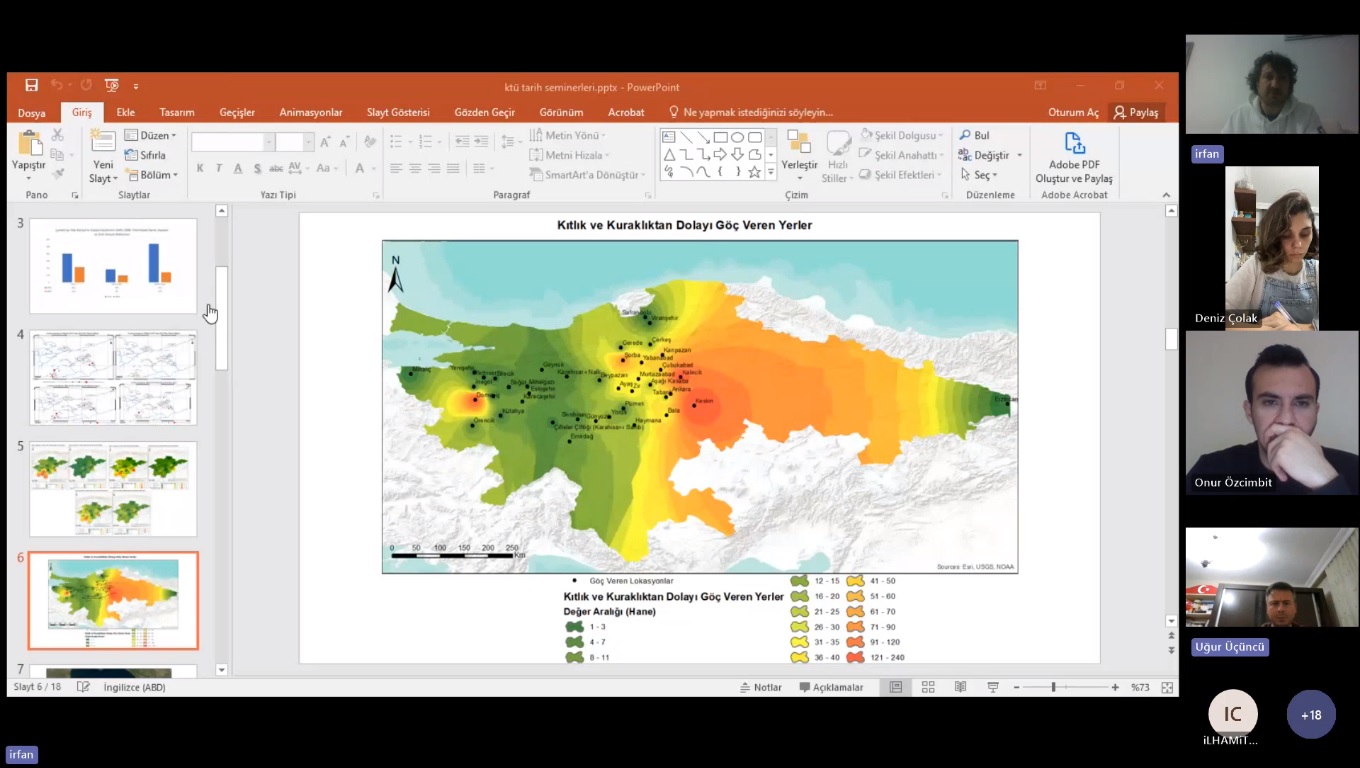The width and height of the screenshot is (1360, 768).
Task: Click the Oturum Aç sign-in link
Action: [x=1073, y=112]
